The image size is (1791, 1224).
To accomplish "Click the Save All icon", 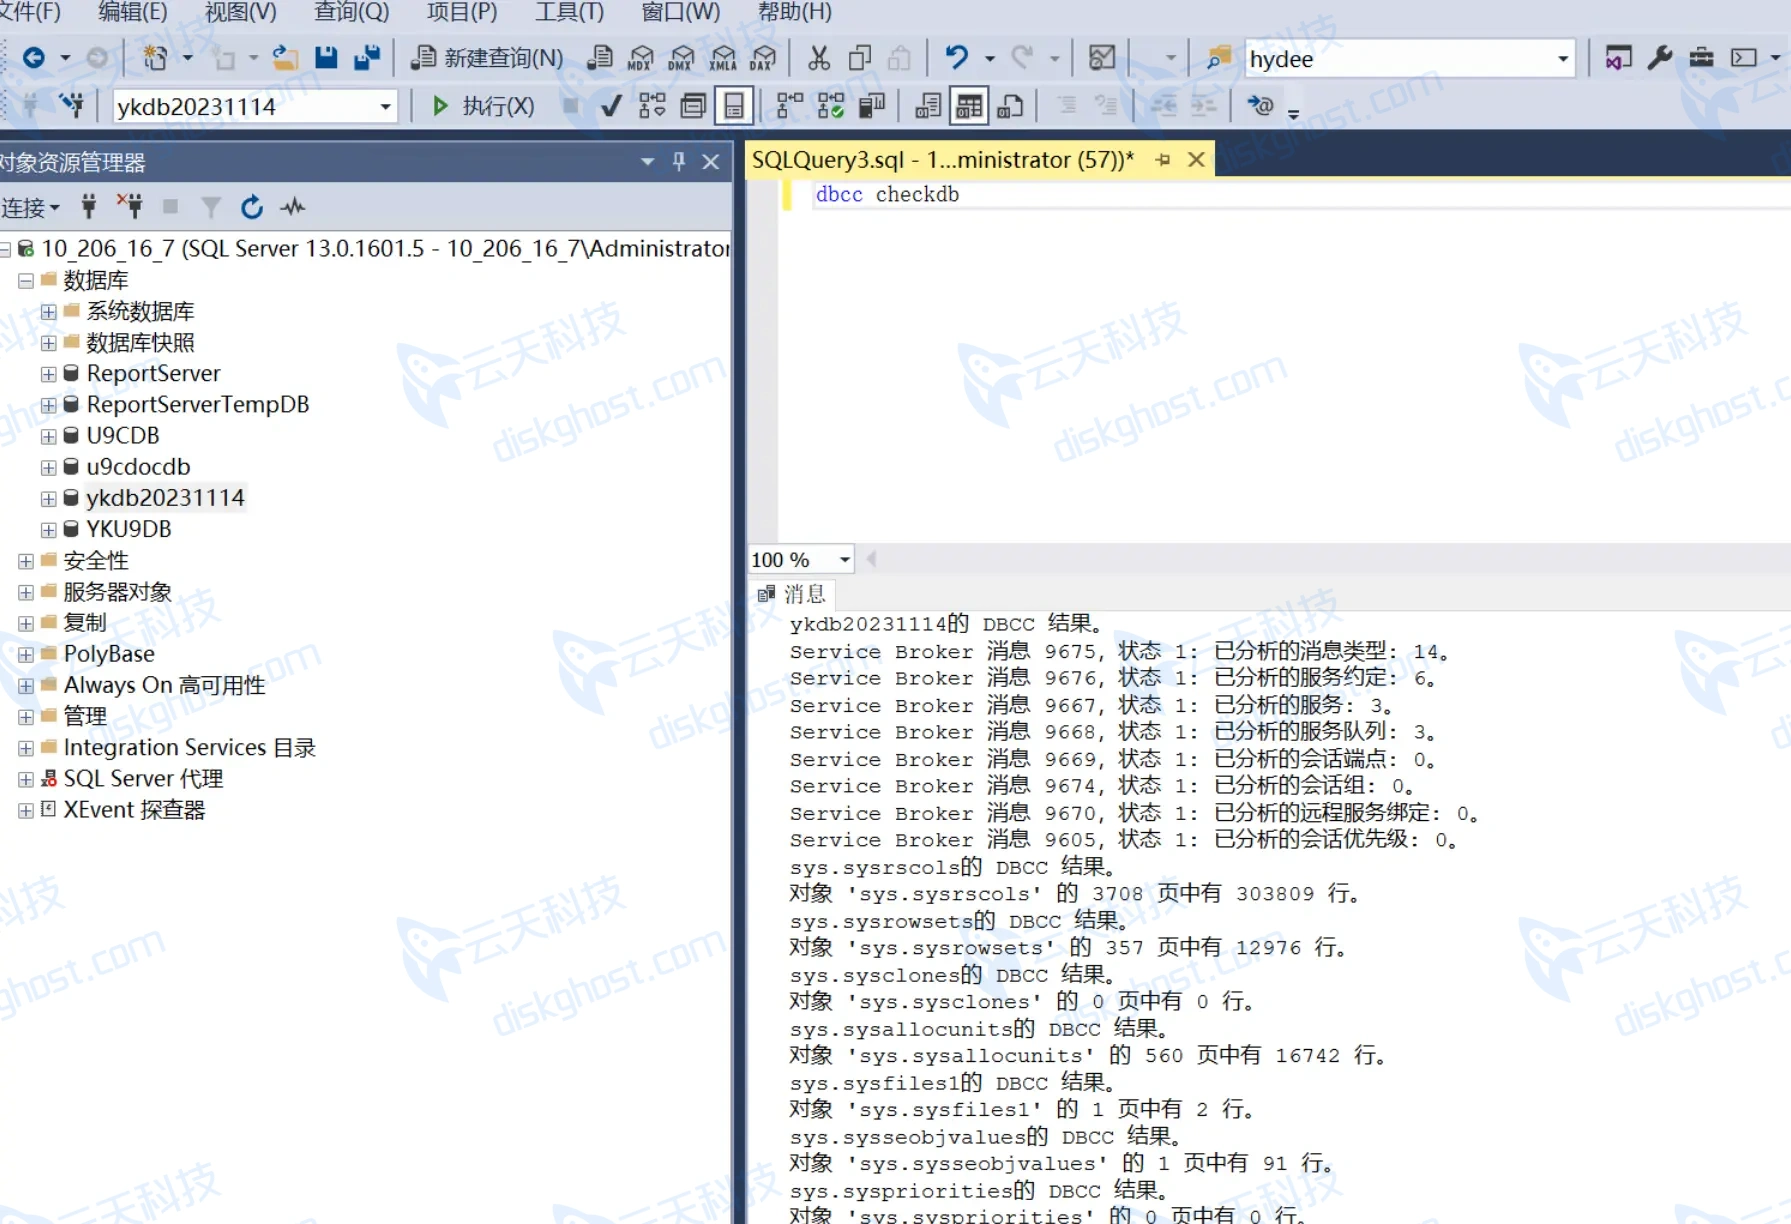I will tap(367, 58).
